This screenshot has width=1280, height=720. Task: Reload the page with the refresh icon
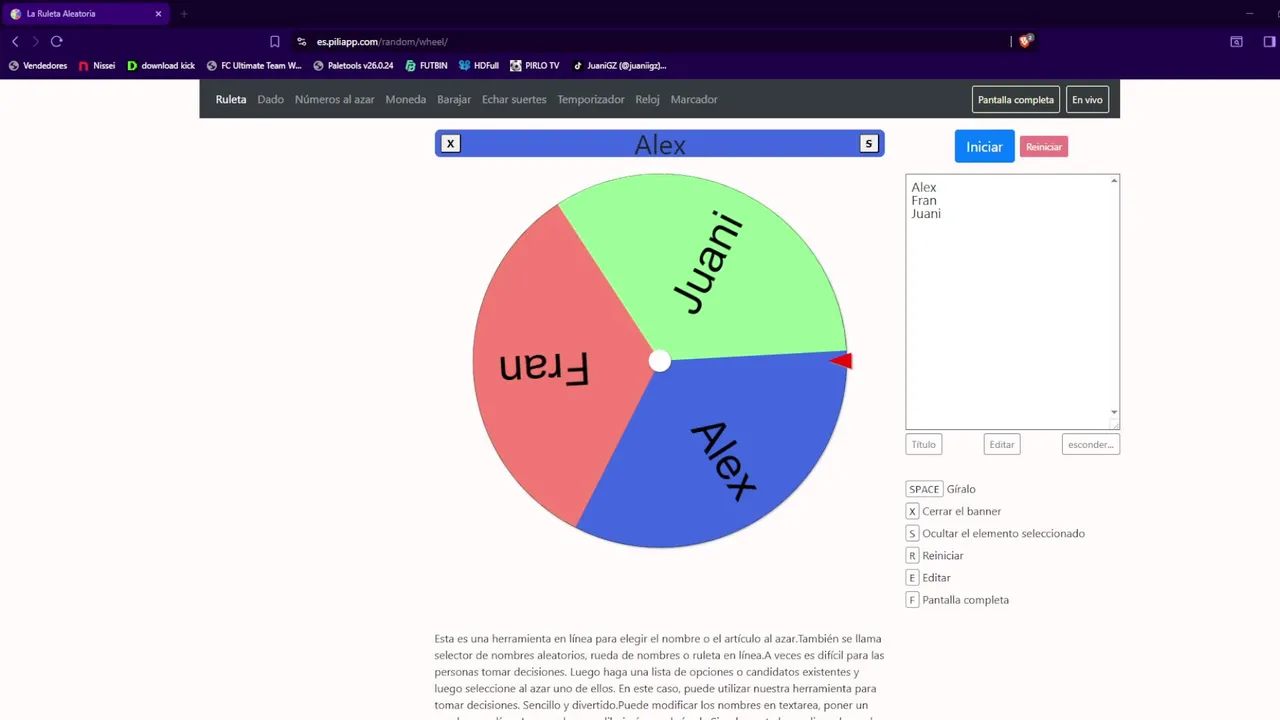[x=57, y=41]
